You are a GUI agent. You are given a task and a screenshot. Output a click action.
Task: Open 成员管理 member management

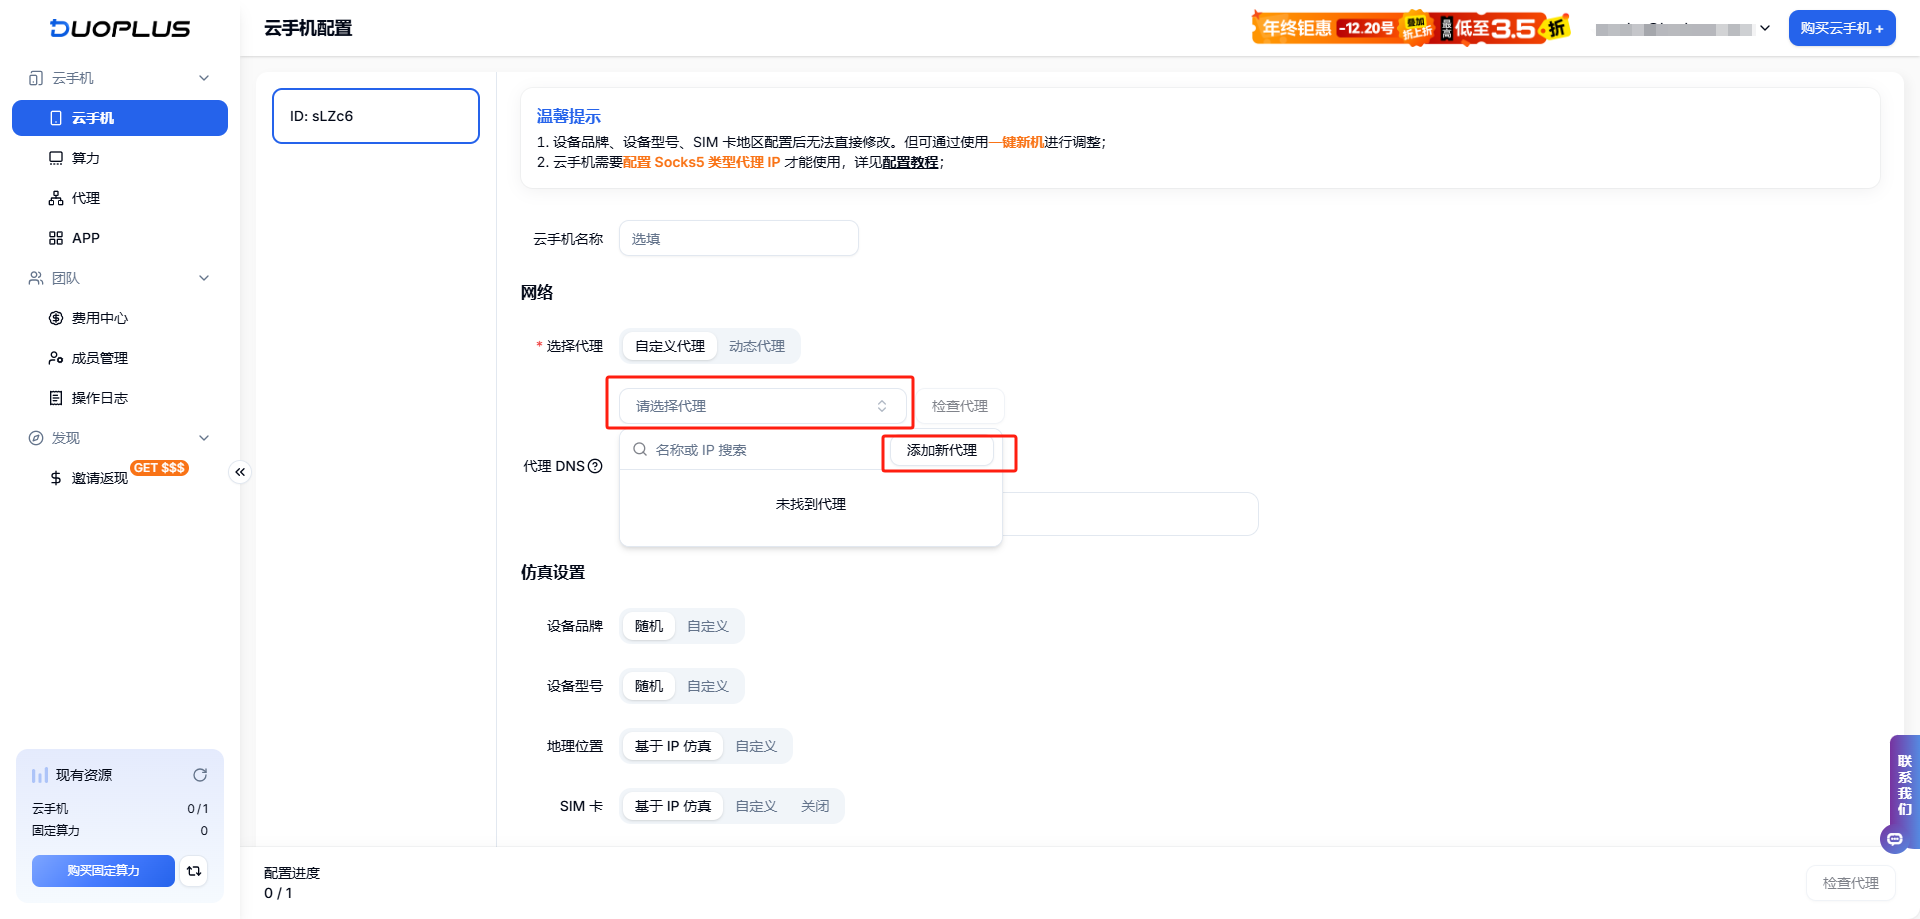tap(100, 357)
